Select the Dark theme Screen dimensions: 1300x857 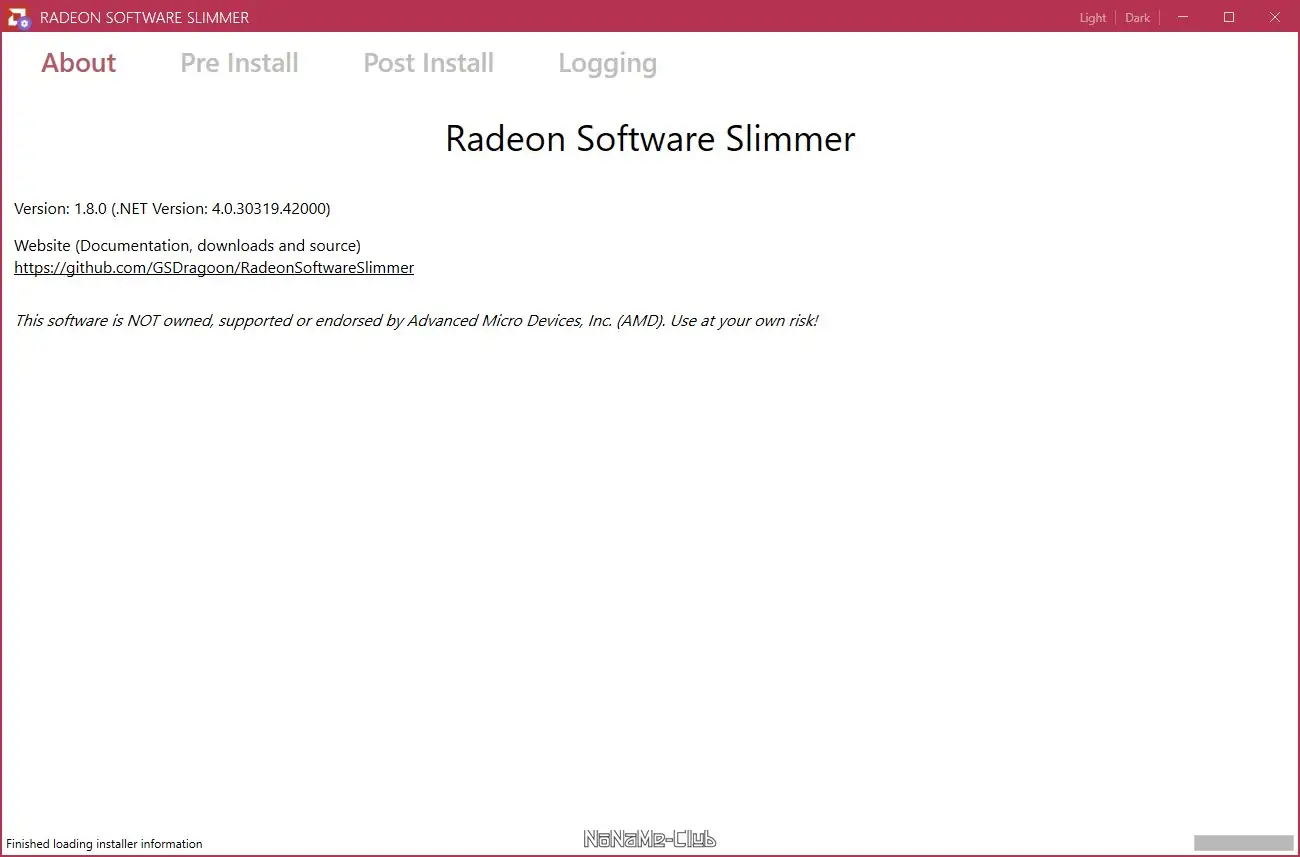1138,17
